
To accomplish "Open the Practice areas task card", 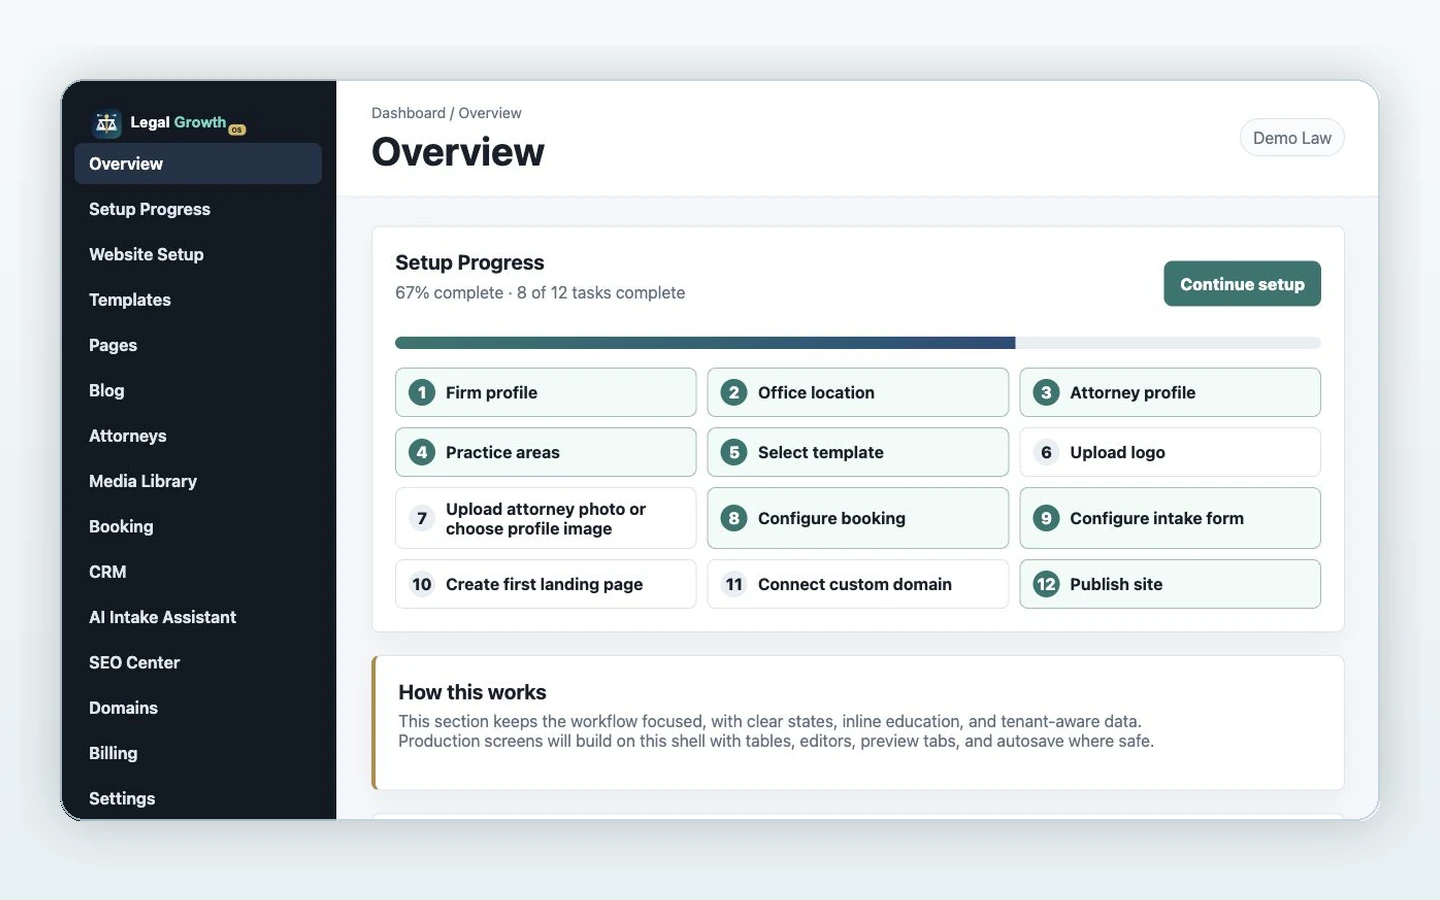I will 546,453.
